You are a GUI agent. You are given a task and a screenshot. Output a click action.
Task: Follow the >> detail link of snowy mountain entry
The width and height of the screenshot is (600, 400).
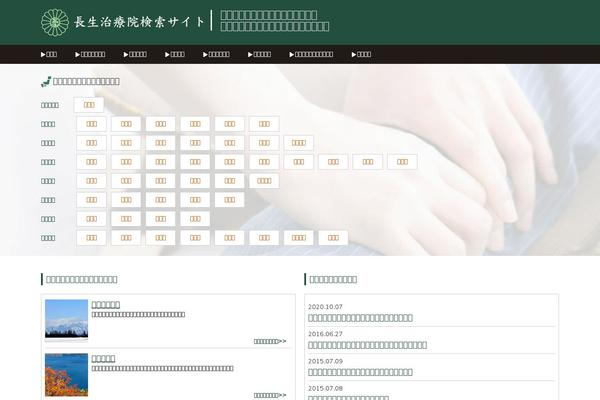pyautogui.click(x=270, y=341)
